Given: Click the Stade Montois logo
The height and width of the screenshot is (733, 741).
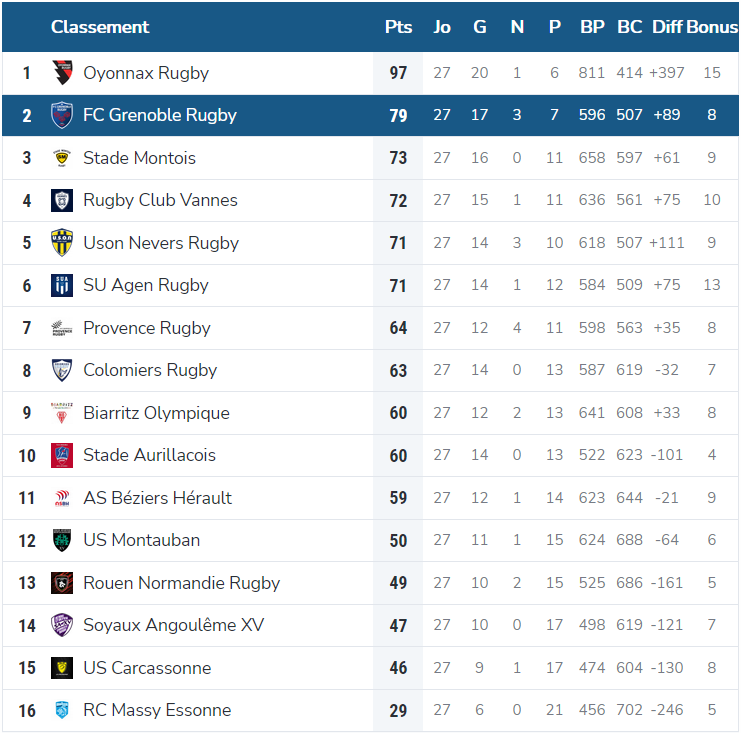Looking at the screenshot, I should pyautogui.click(x=62, y=158).
